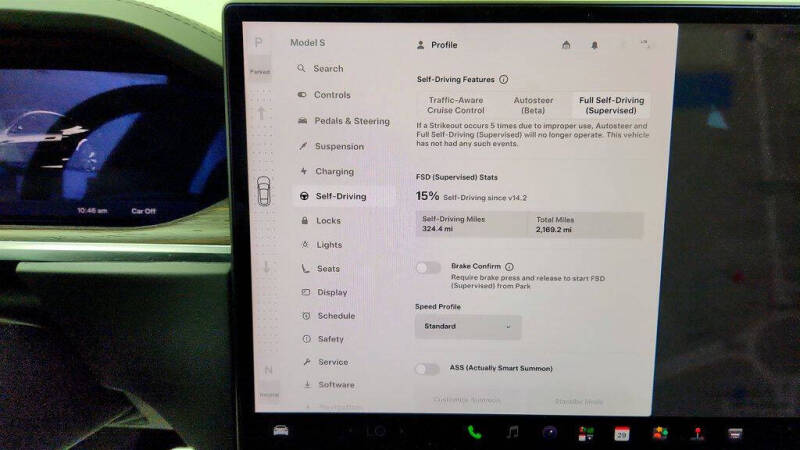This screenshot has width=800, height=450.
Task: Open the Music note app
Action: (x=513, y=432)
